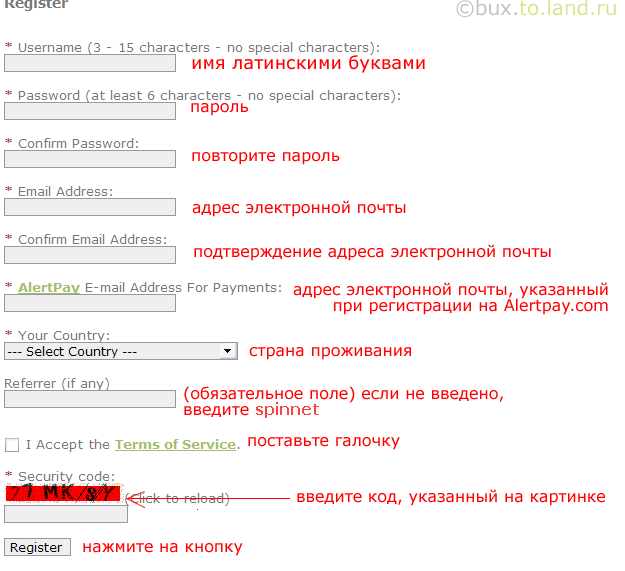The image size is (625, 571).
Task: Click the Username characters label
Action: (x=199, y=47)
